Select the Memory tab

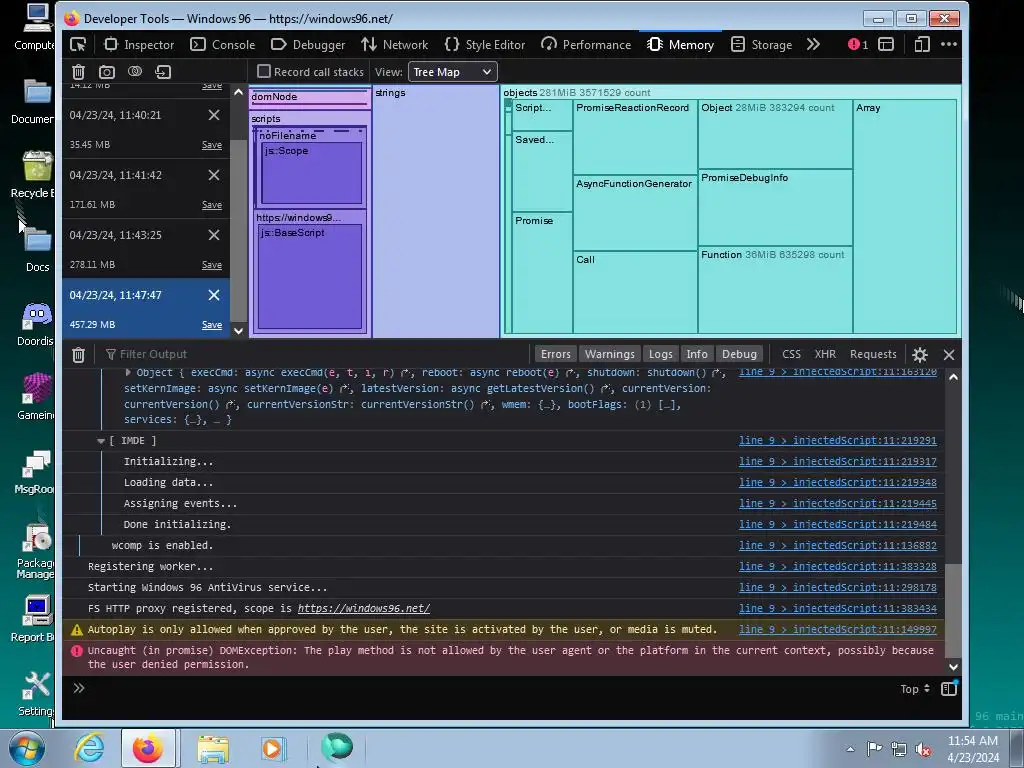point(680,44)
